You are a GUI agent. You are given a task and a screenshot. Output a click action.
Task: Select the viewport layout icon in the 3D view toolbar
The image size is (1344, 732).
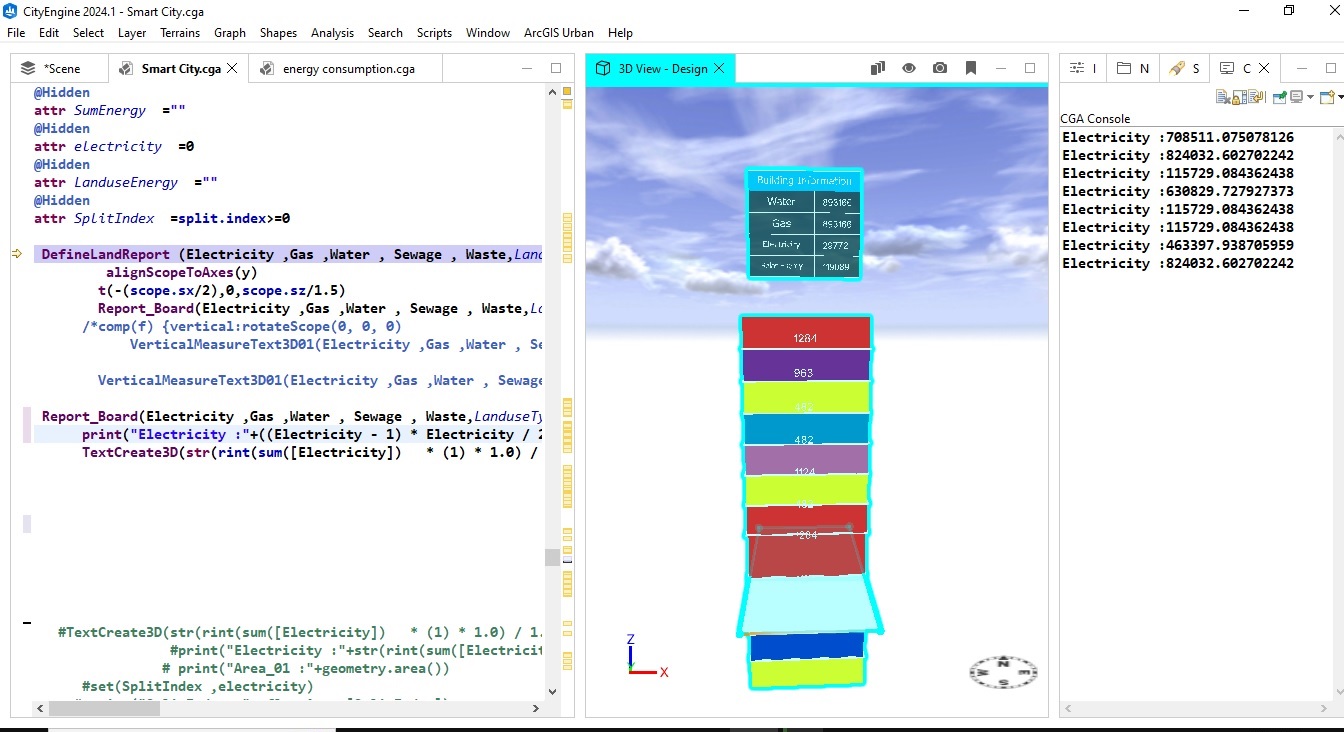877,68
